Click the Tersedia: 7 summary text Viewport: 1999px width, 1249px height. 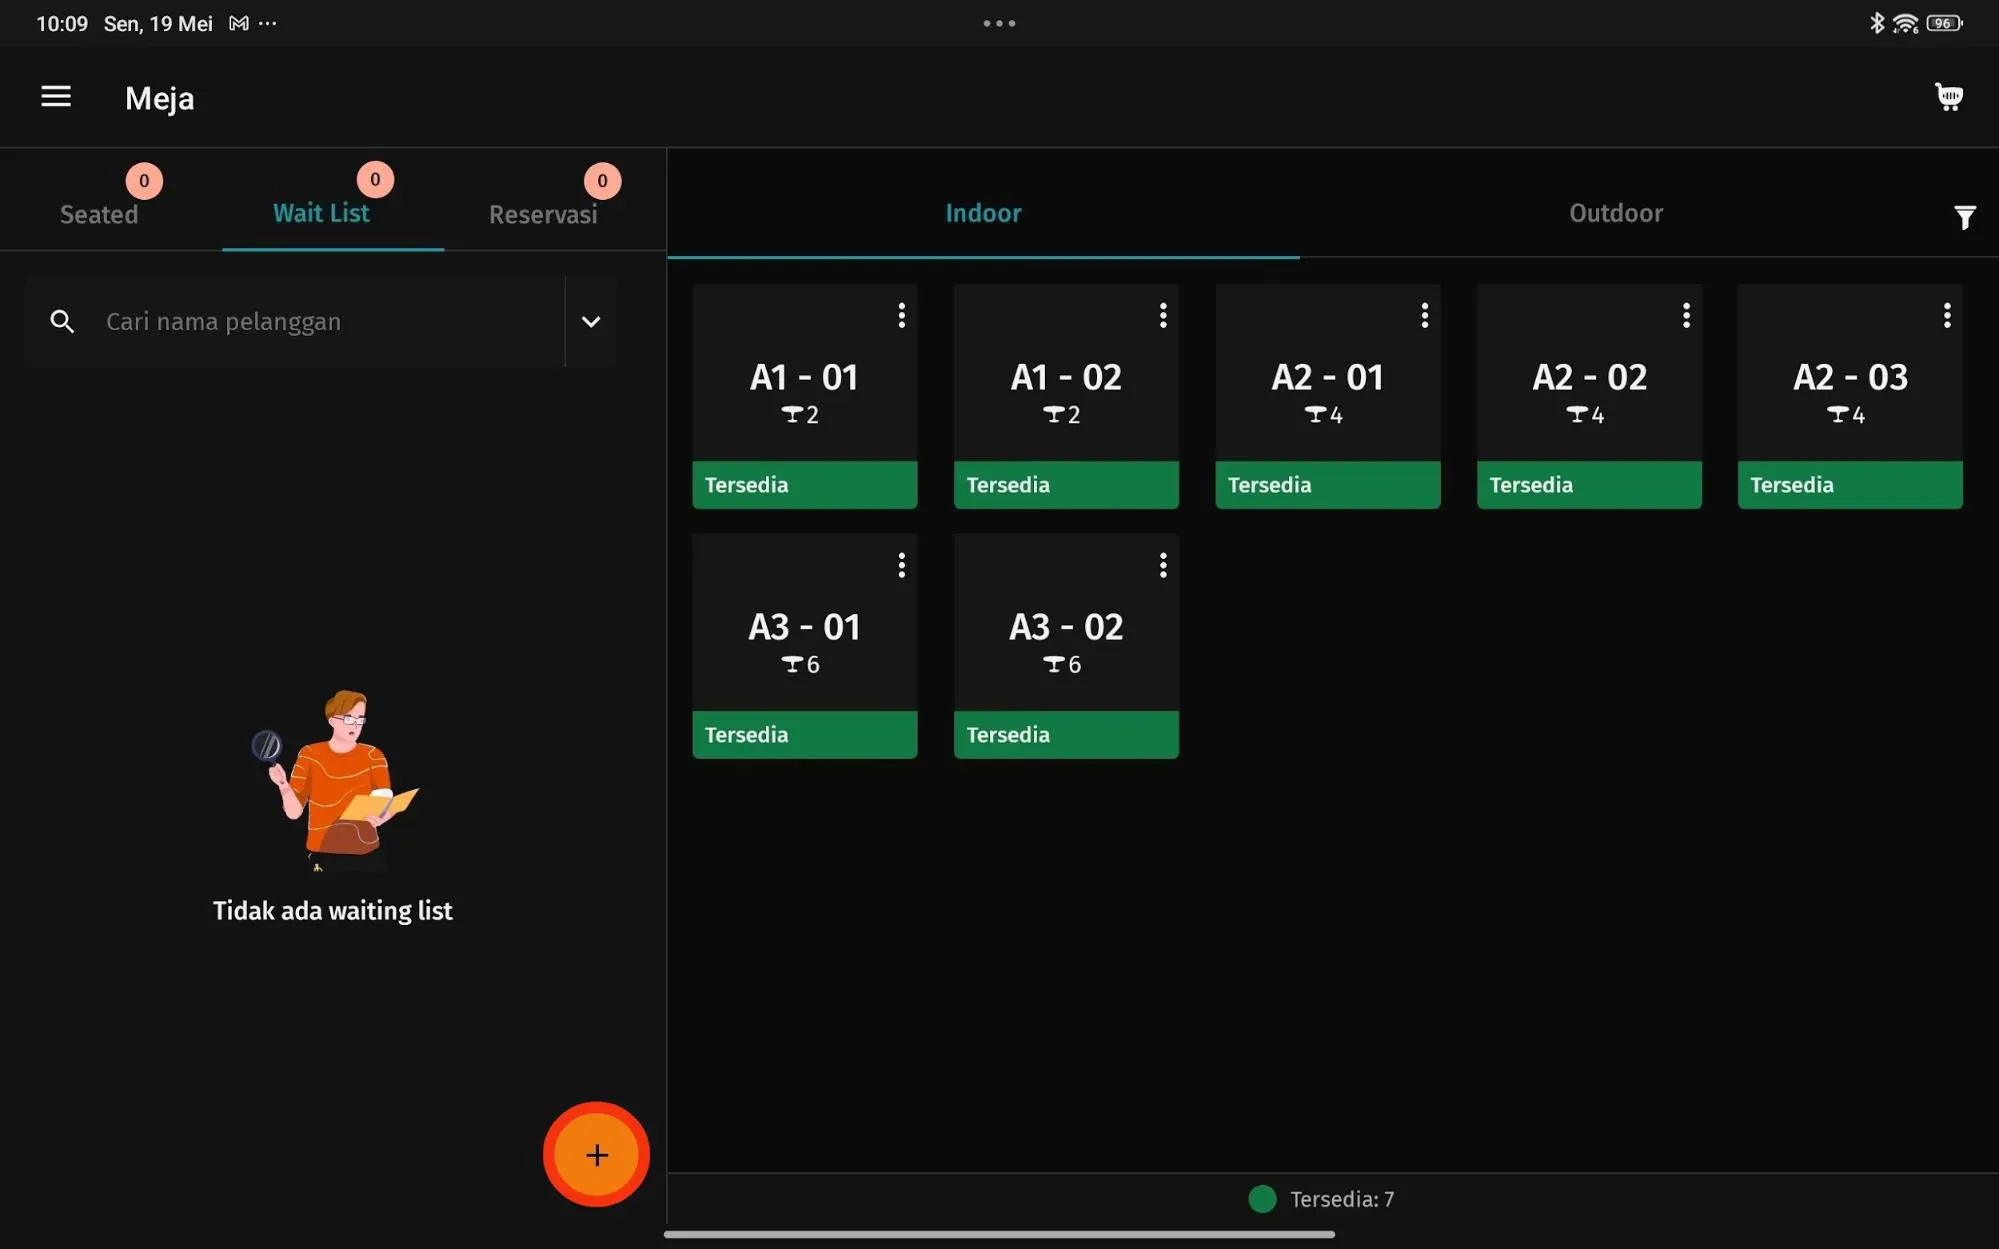pos(1342,1199)
